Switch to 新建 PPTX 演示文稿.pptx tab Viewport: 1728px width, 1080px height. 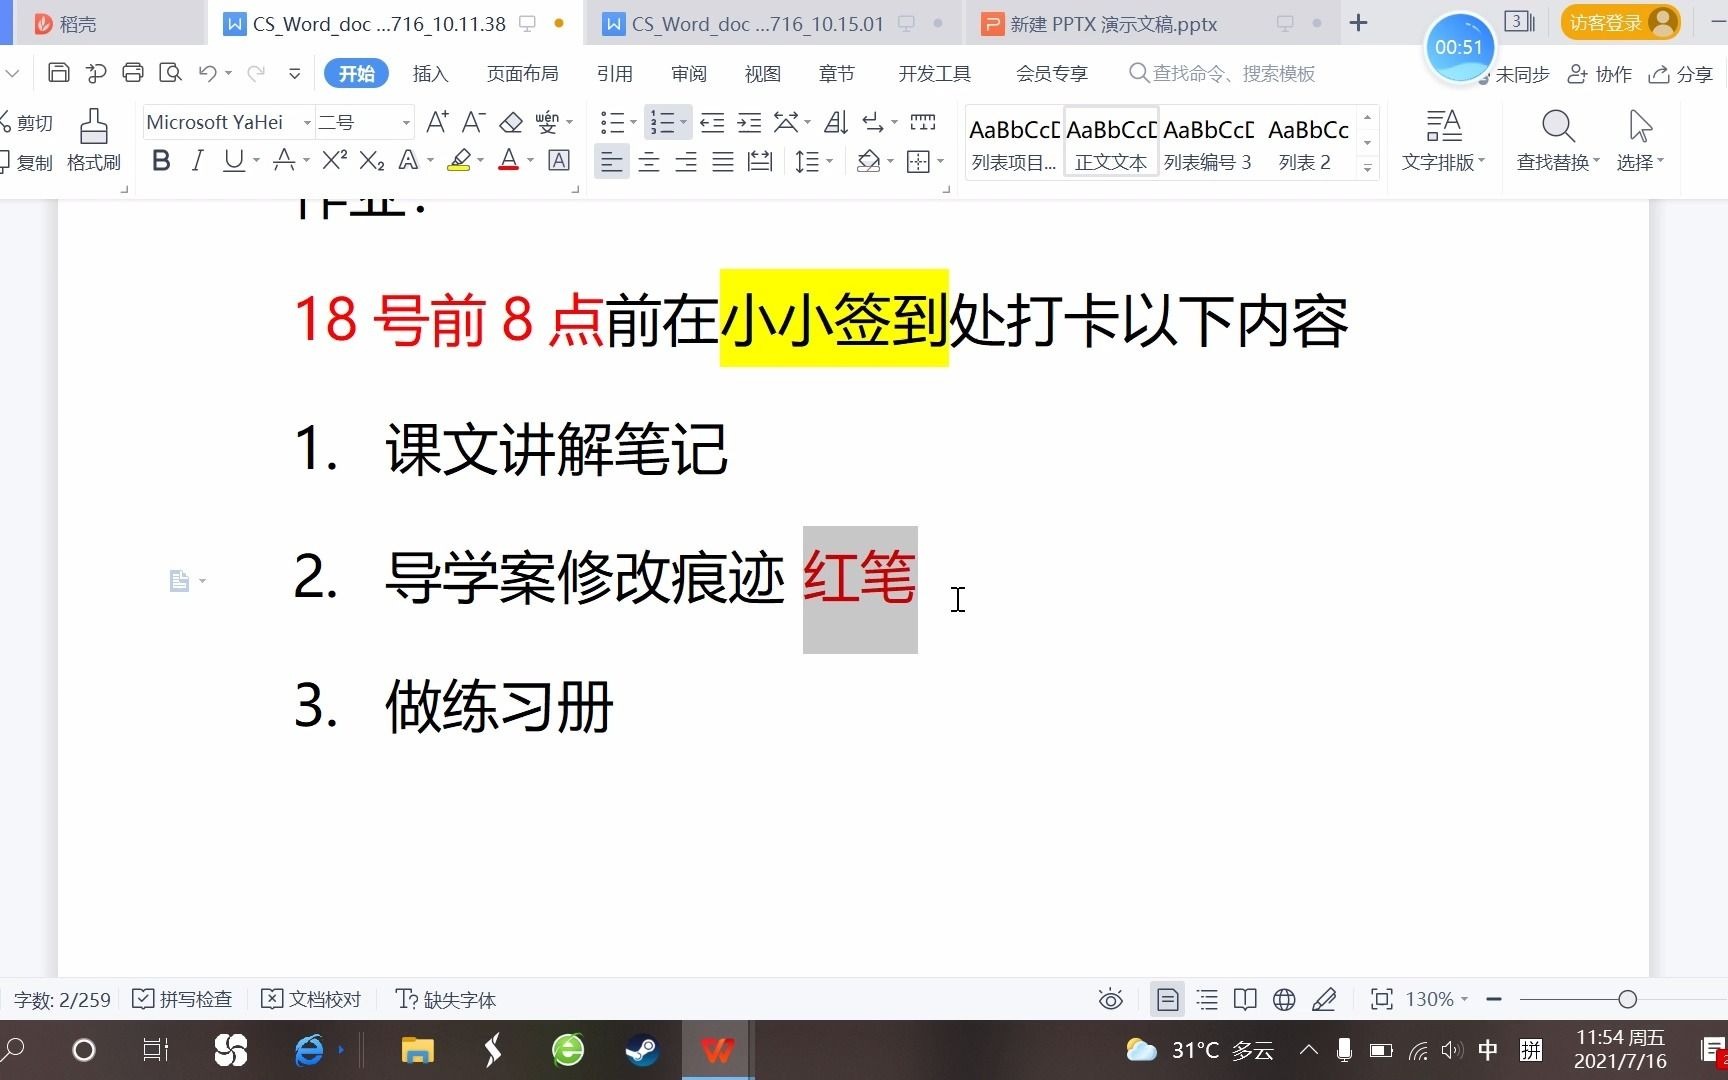(1113, 24)
